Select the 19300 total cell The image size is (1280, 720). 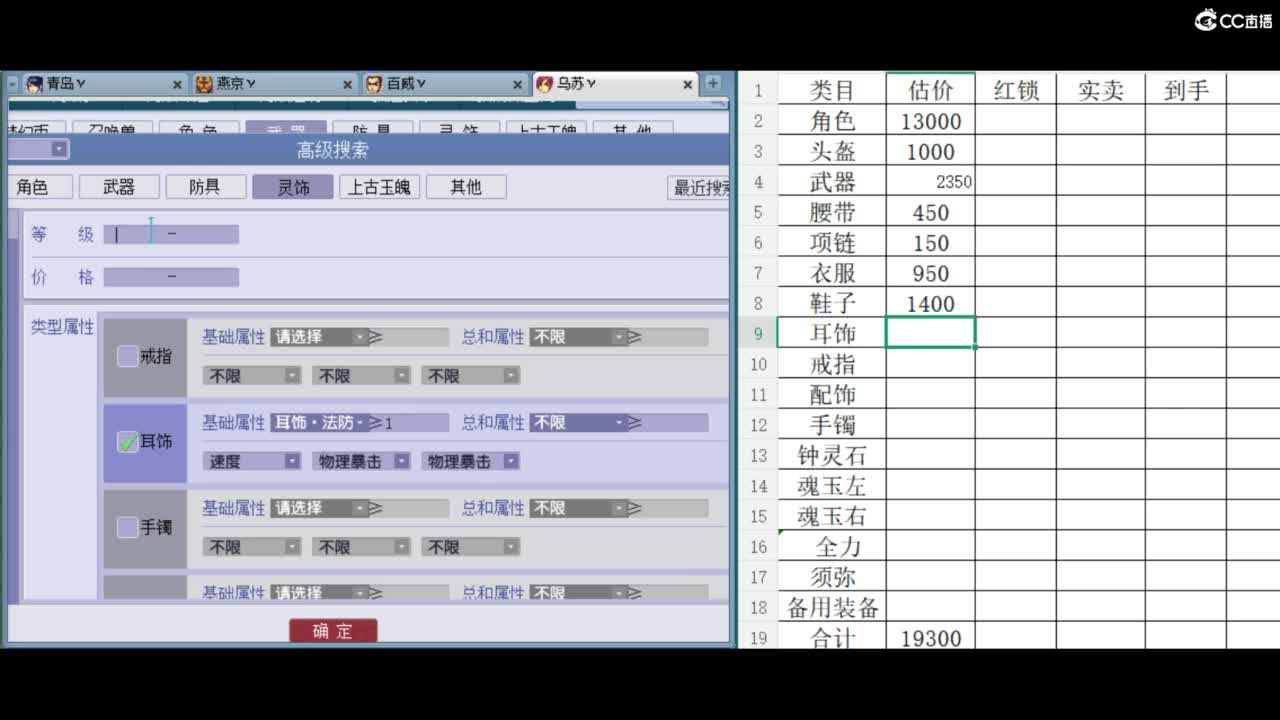[x=931, y=638]
